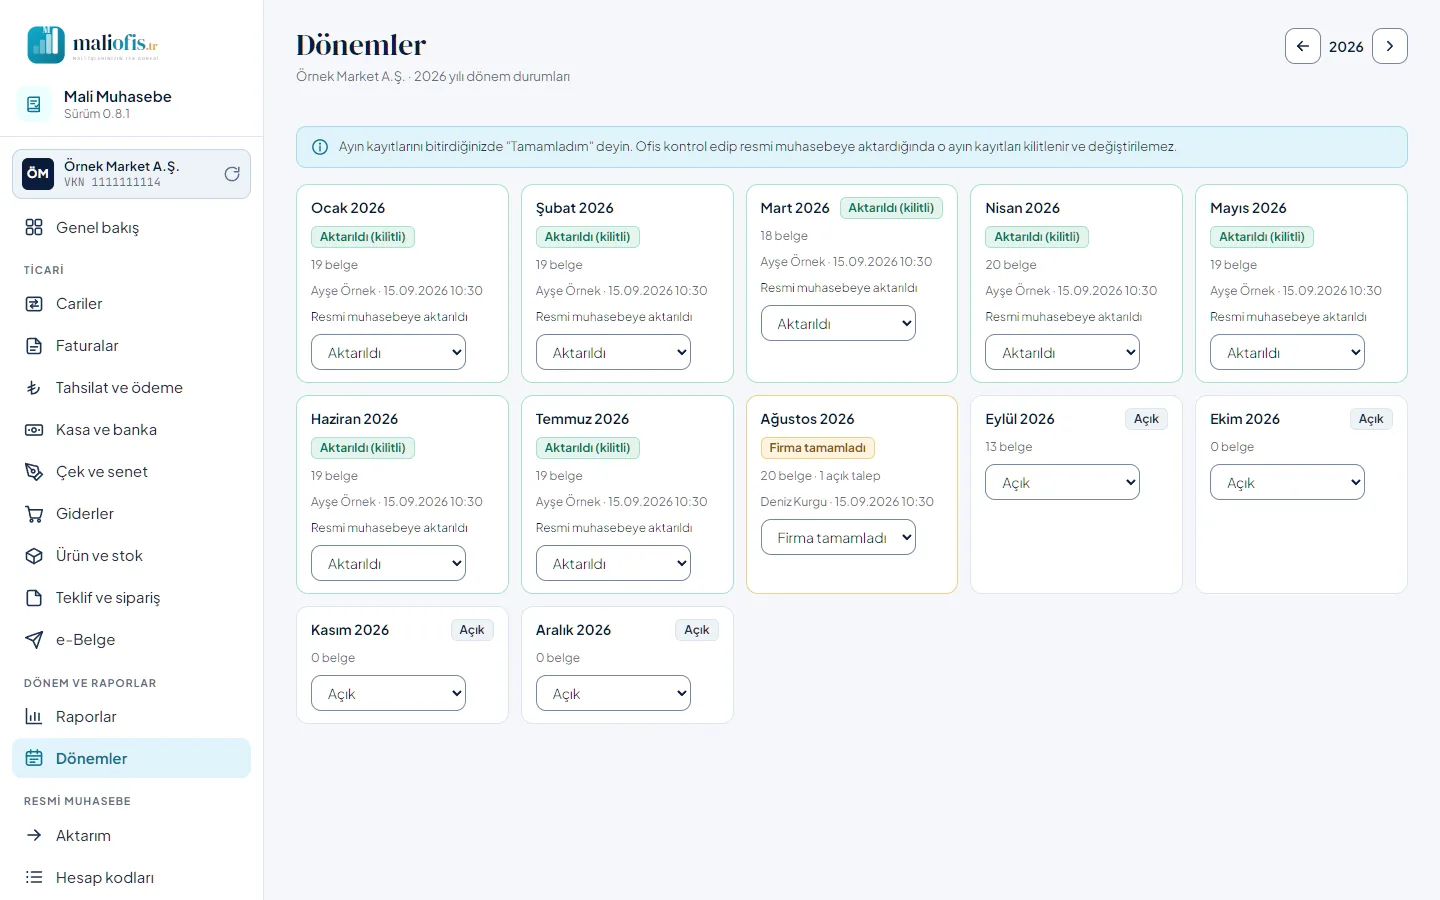1440x900 pixels.
Task: Click the Cariler sidebar icon
Action: pyautogui.click(x=34, y=304)
